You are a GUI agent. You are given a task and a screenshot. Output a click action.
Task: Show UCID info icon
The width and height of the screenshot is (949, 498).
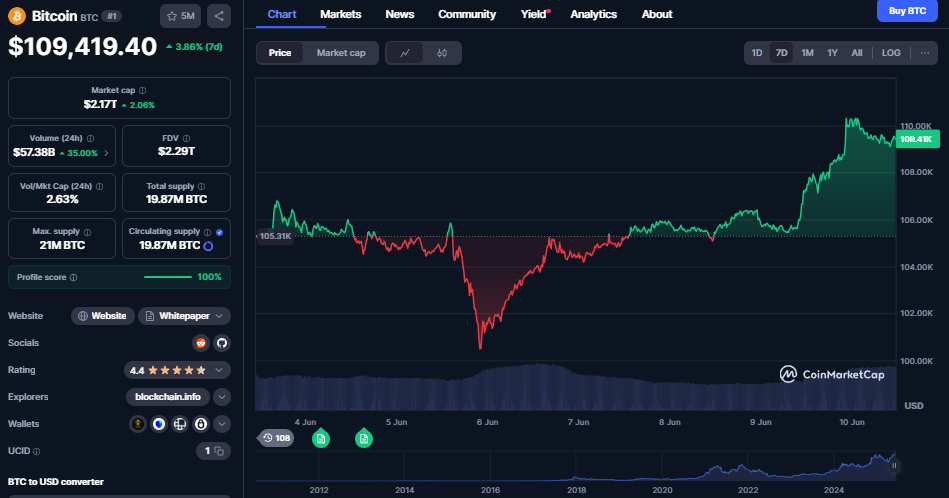pyautogui.click(x=37, y=451)
